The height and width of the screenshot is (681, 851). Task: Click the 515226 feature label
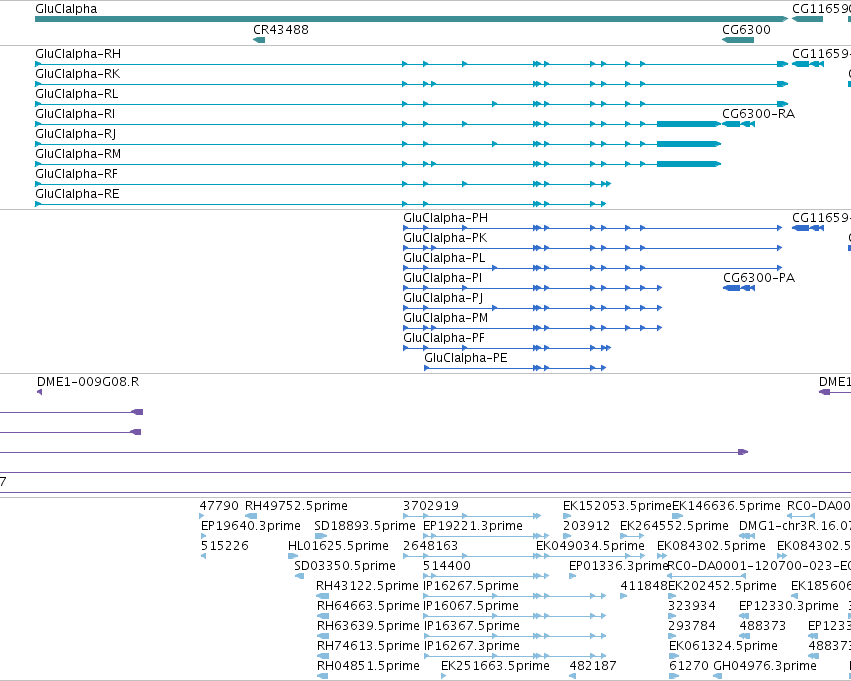[x=224, y=546]
